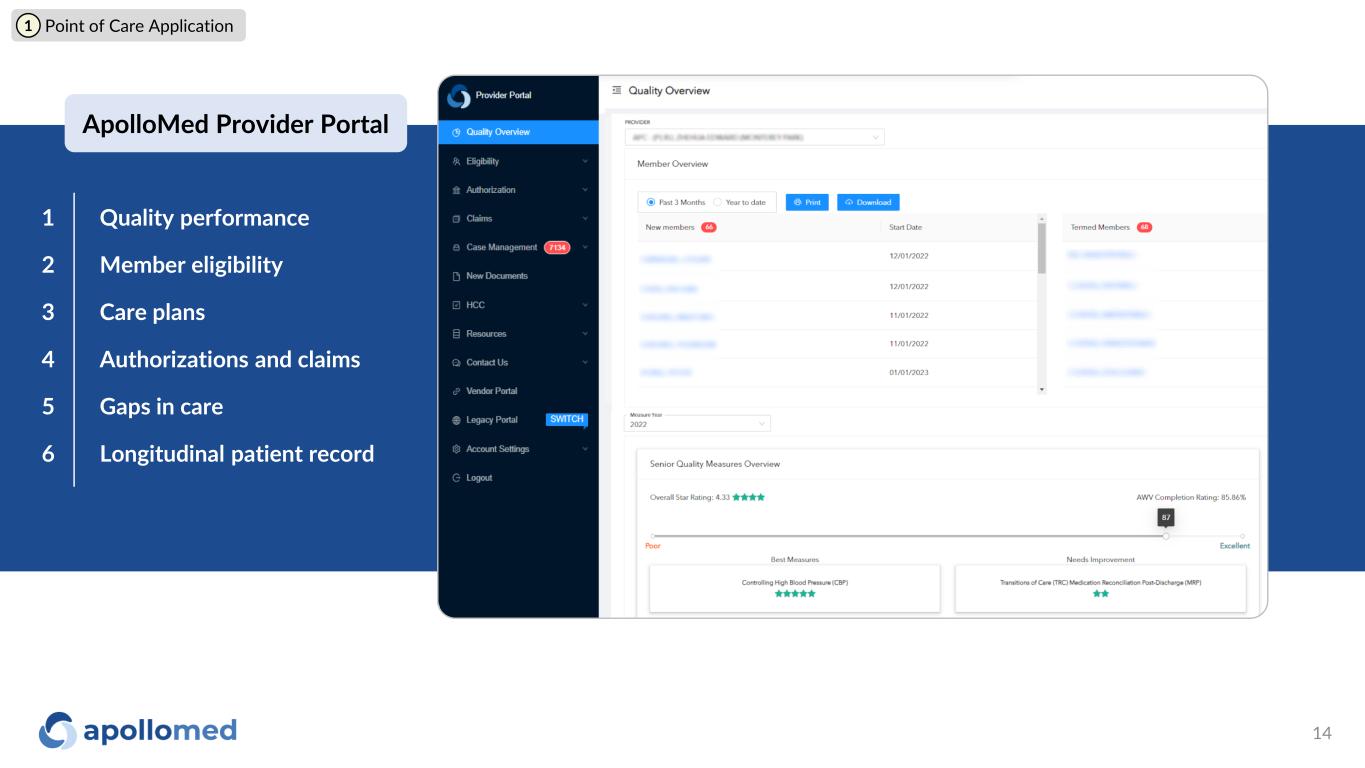Click the Claims clipboard icon

point(456,219)
